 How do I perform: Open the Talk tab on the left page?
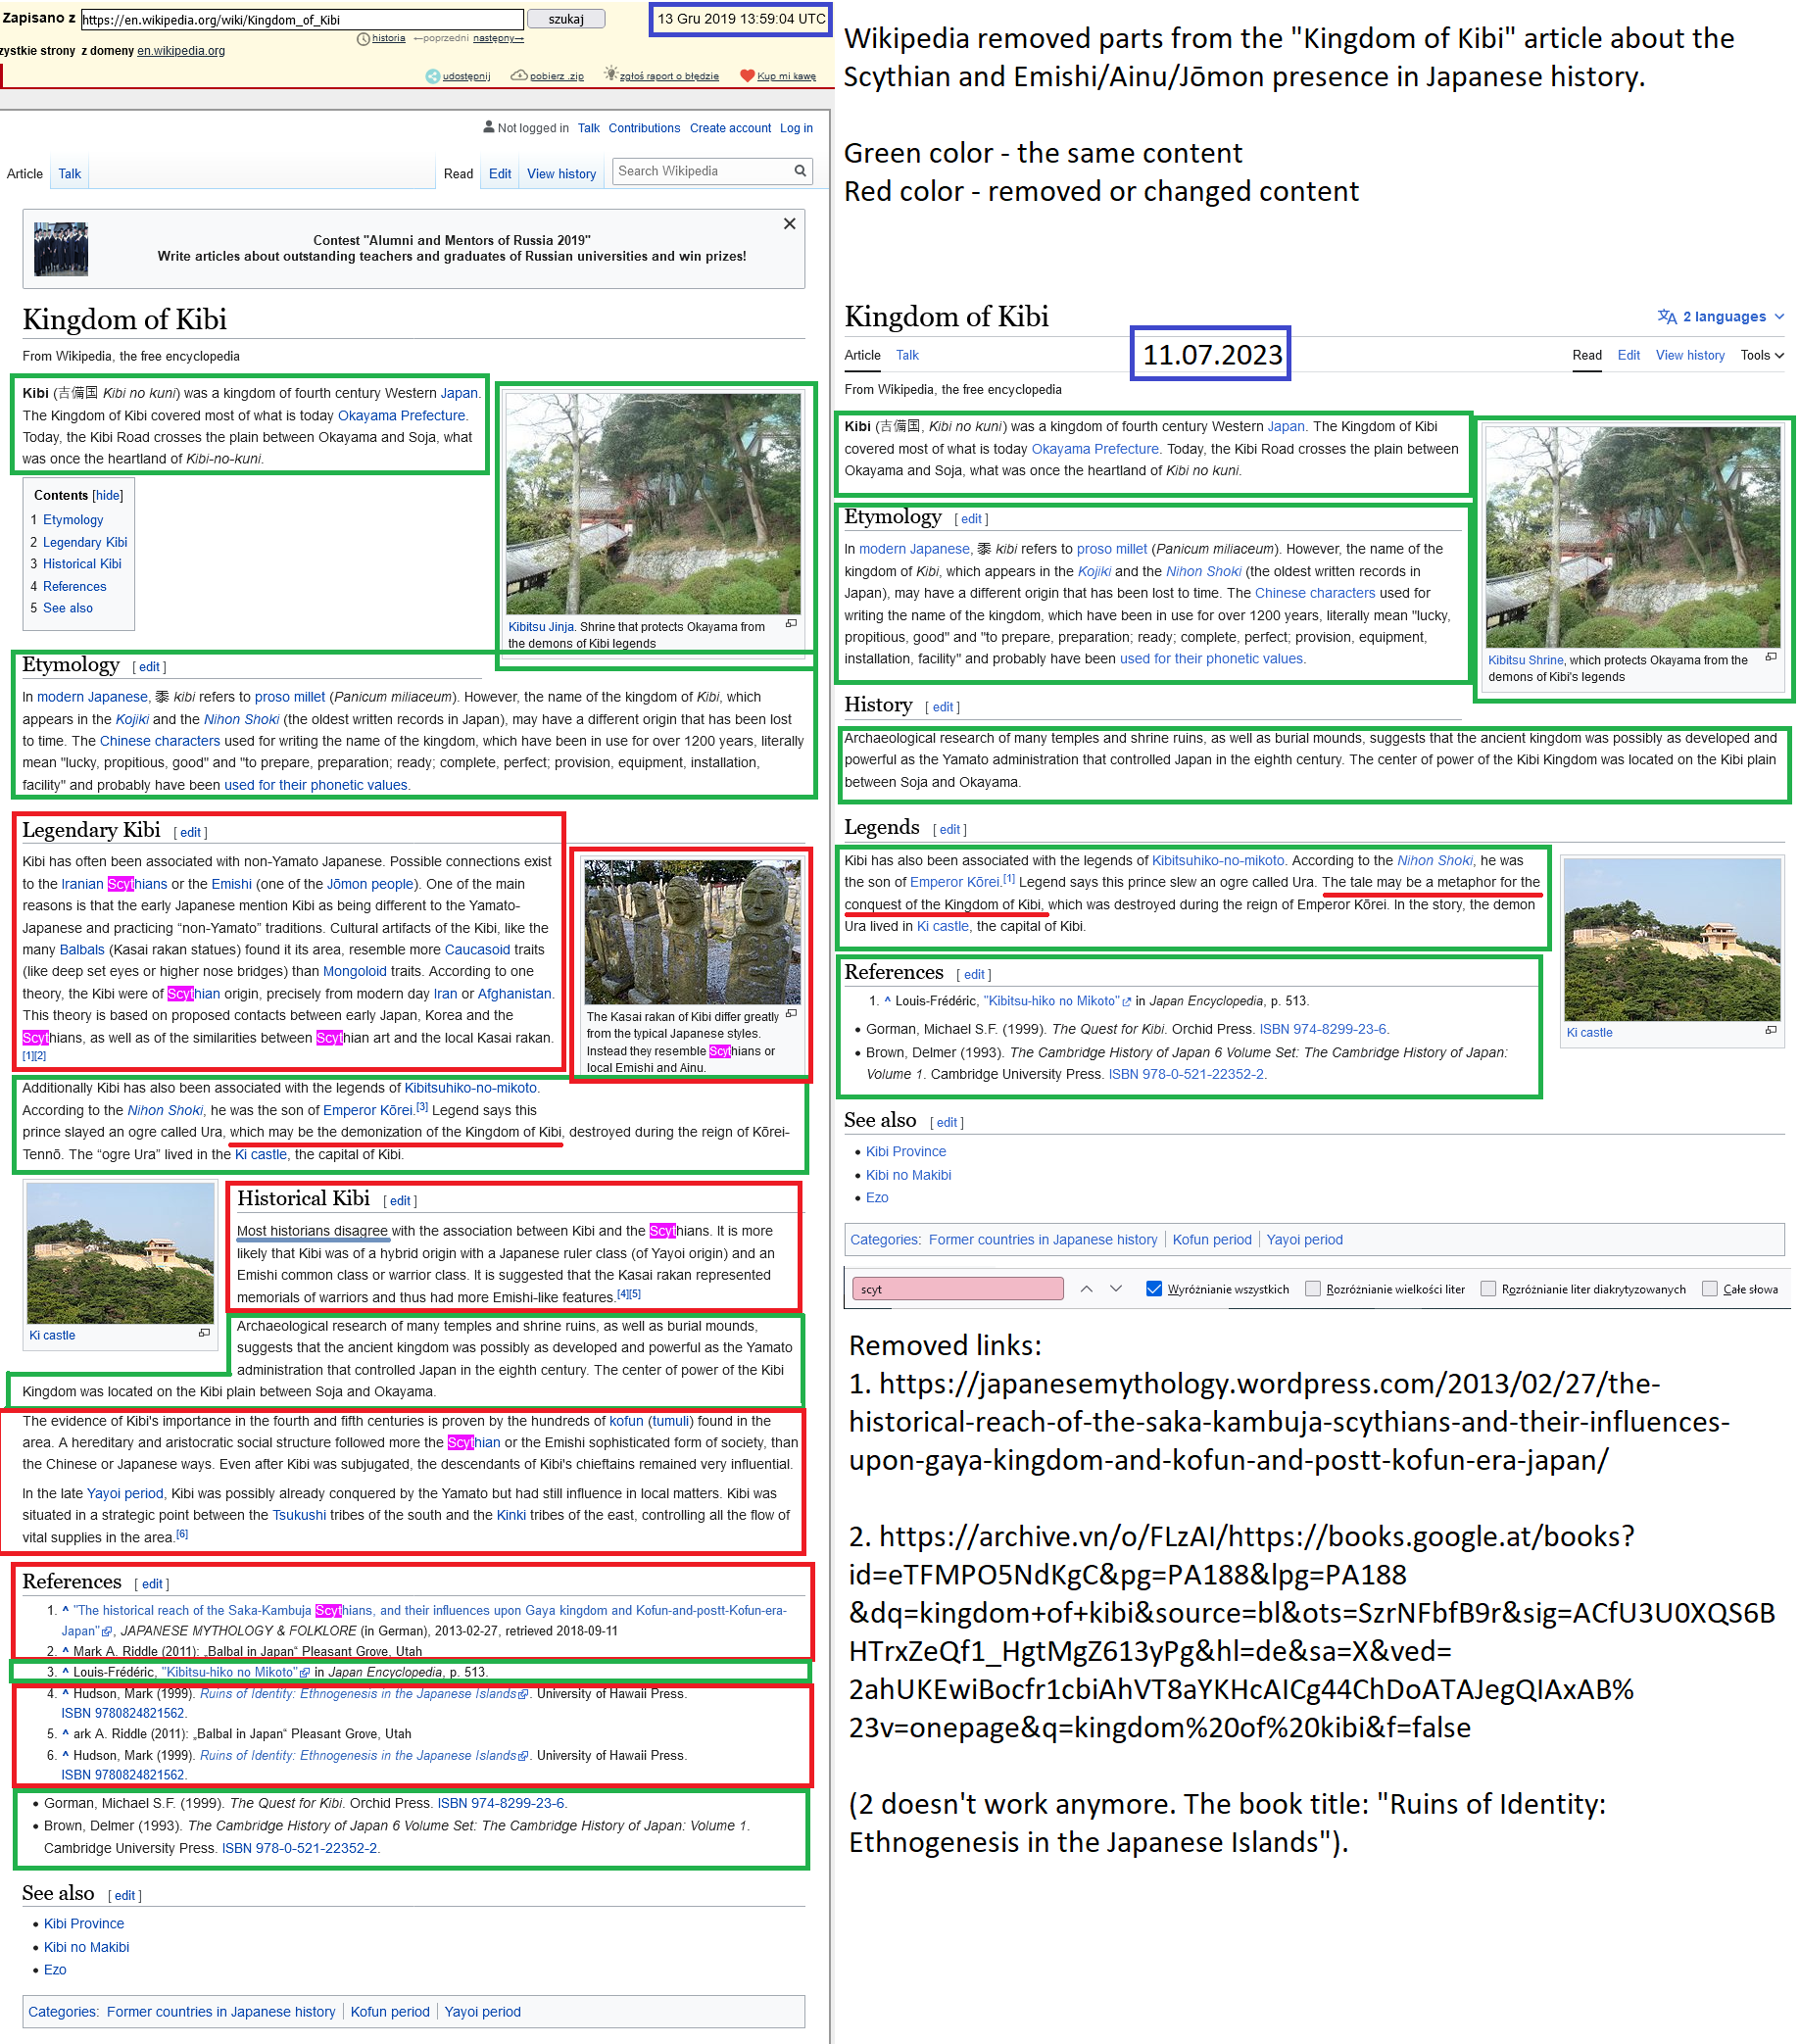(69, 173)
